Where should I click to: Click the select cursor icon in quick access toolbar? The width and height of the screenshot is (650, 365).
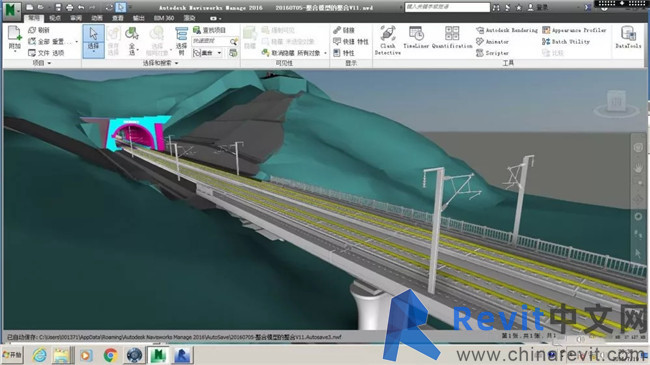click(x=121, y=7)
